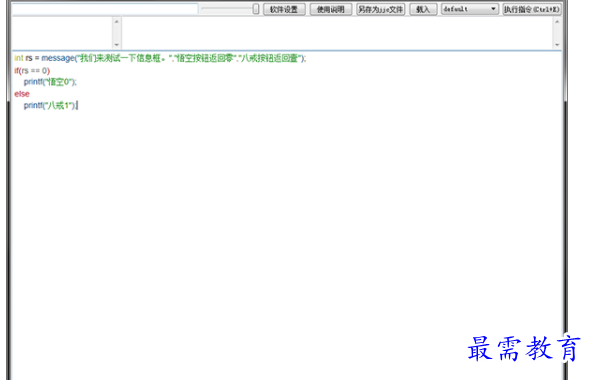Click the printf("八戒1") code line
Viewport: 589px width, 380px height.
(x=50, y=106)
